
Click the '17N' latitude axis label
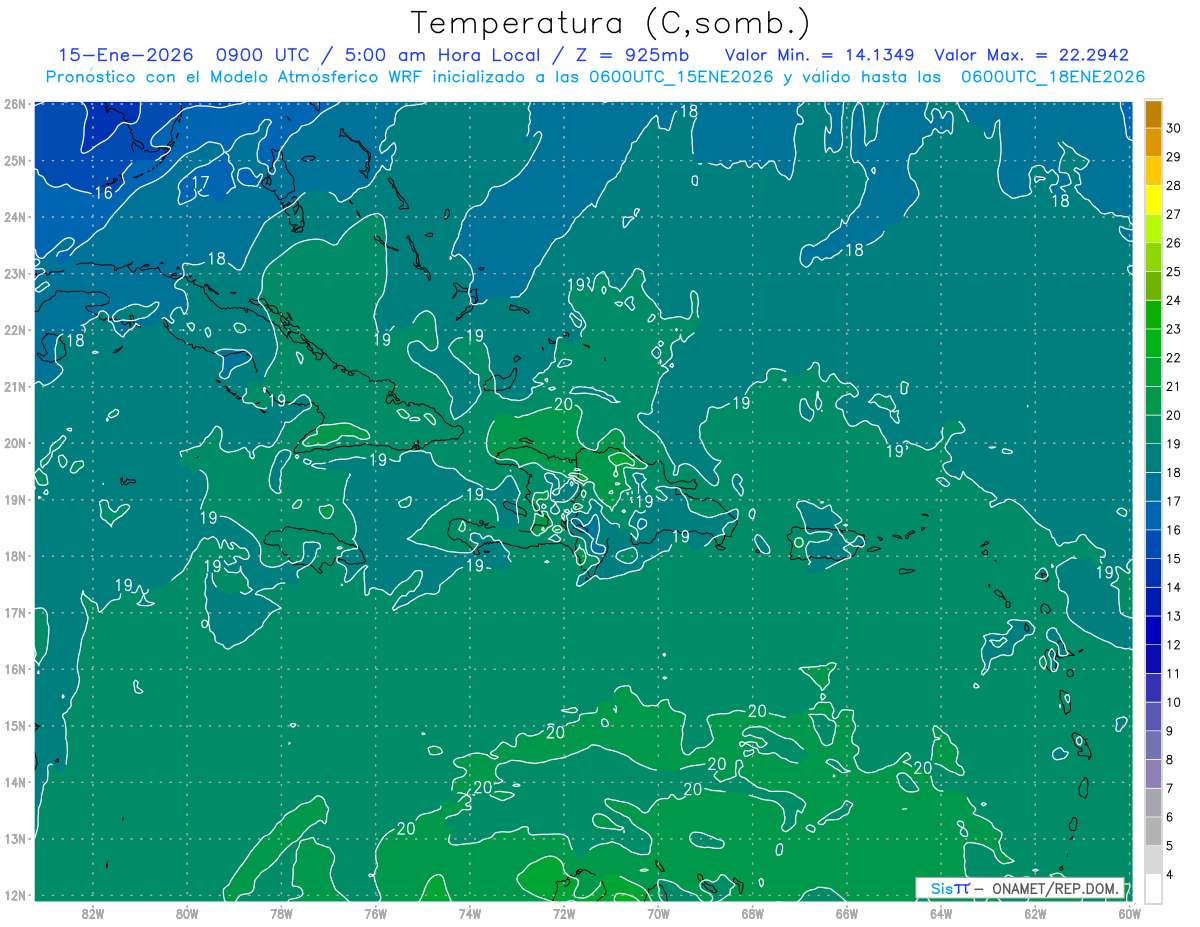coord(14,612)
